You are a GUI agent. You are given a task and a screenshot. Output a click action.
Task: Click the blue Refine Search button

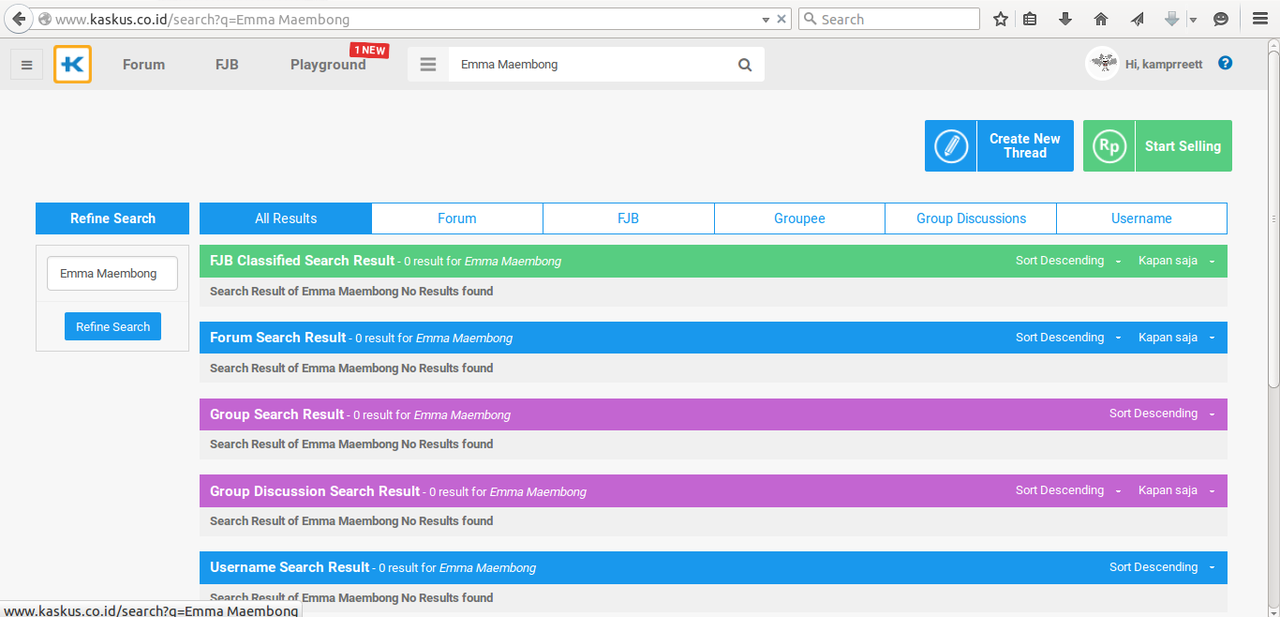click(x=113, y=327)
